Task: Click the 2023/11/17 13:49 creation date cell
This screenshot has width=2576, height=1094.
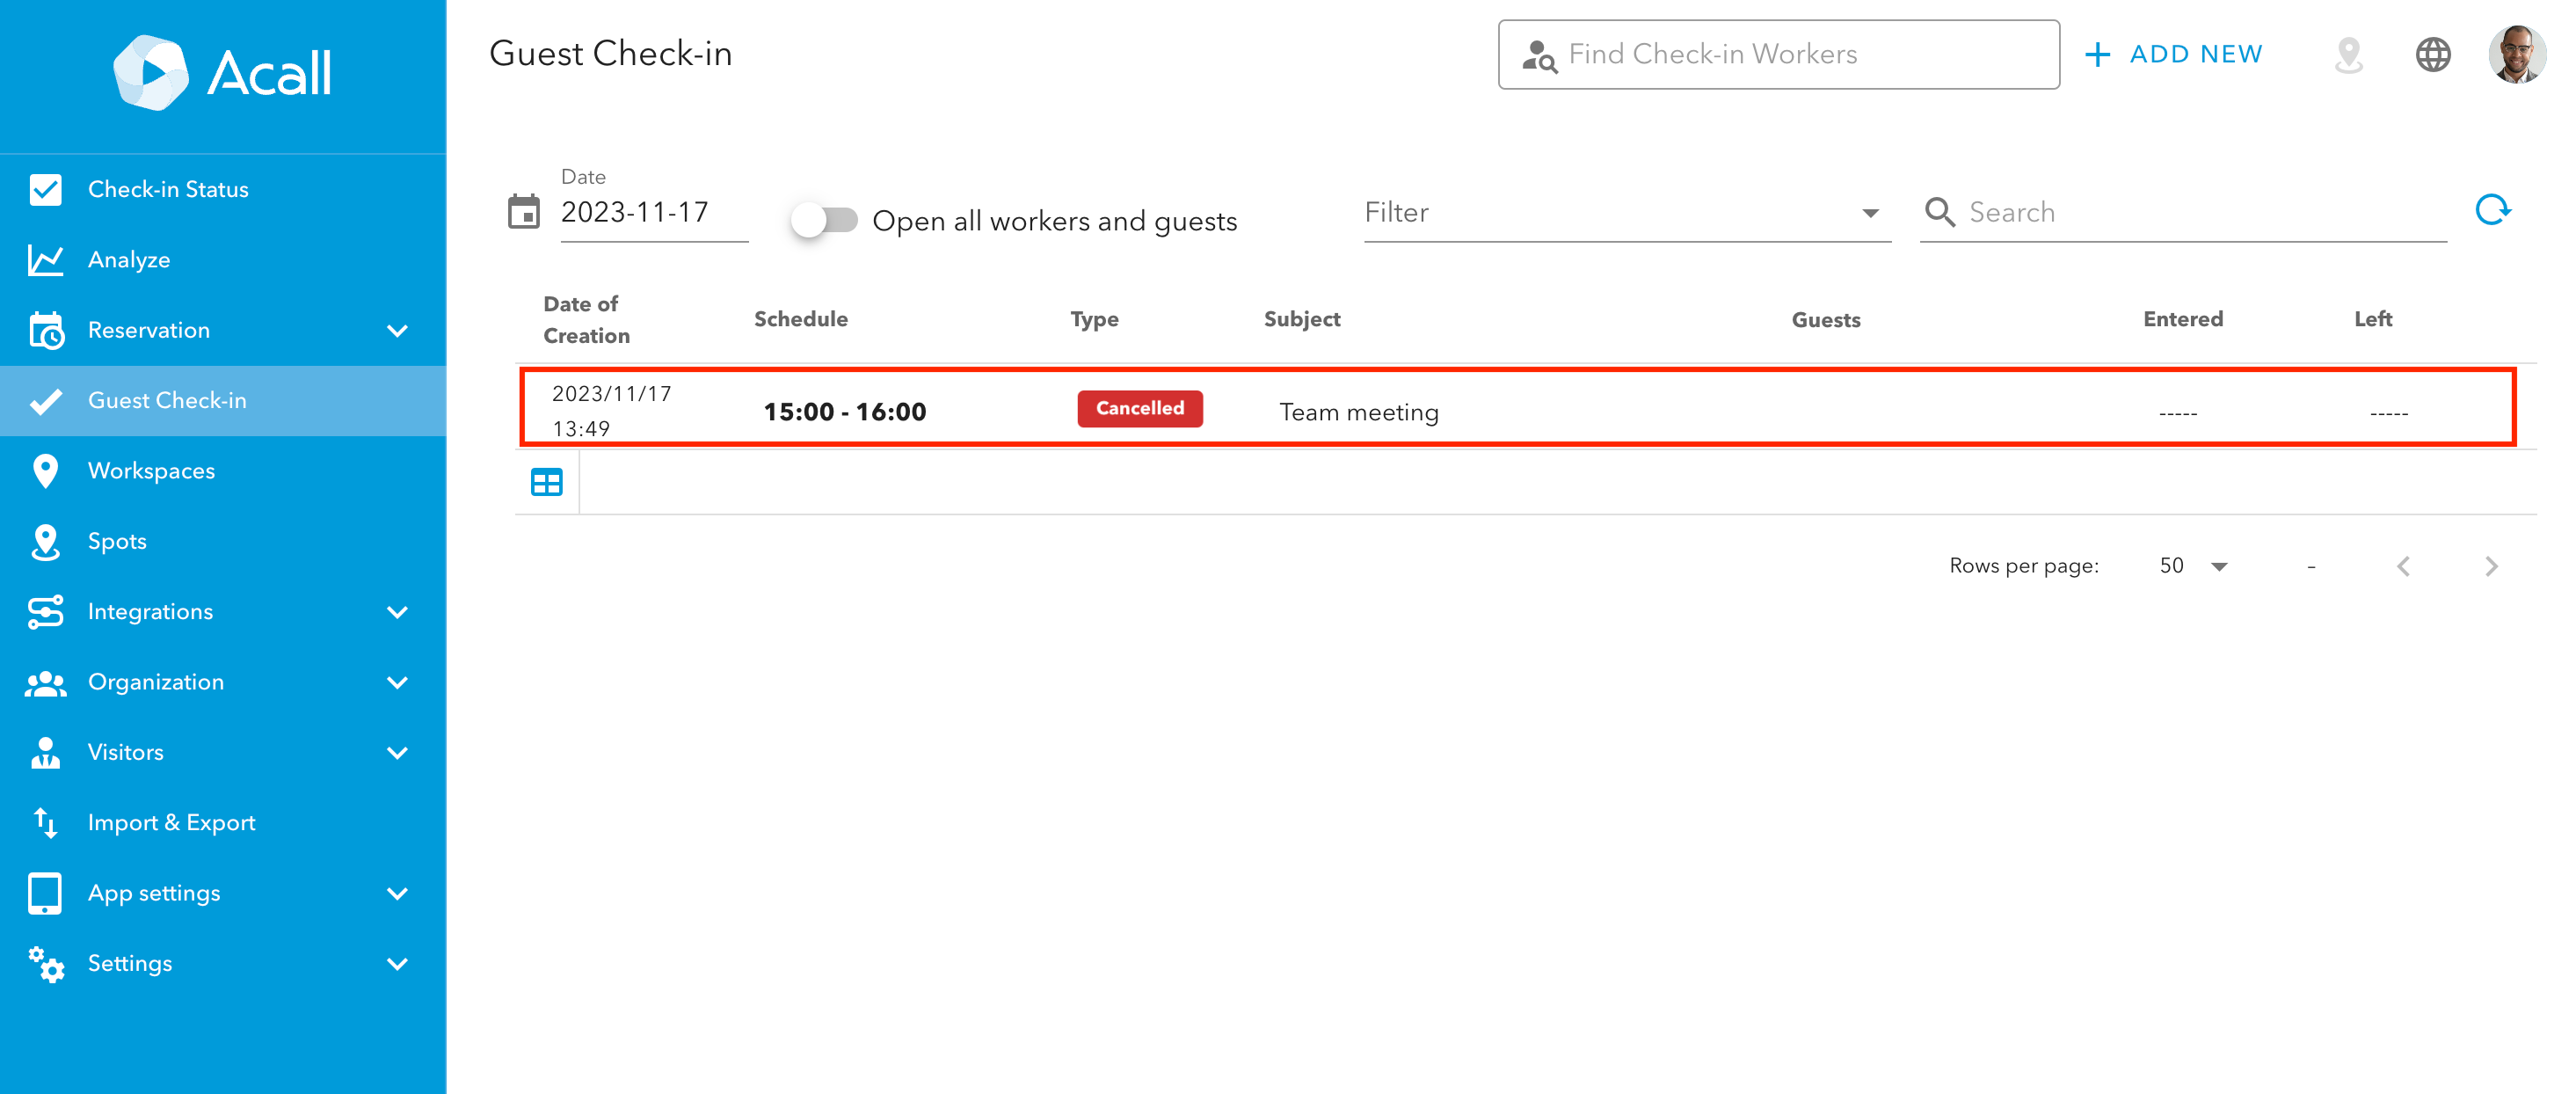Action: (x=611, y=410)
